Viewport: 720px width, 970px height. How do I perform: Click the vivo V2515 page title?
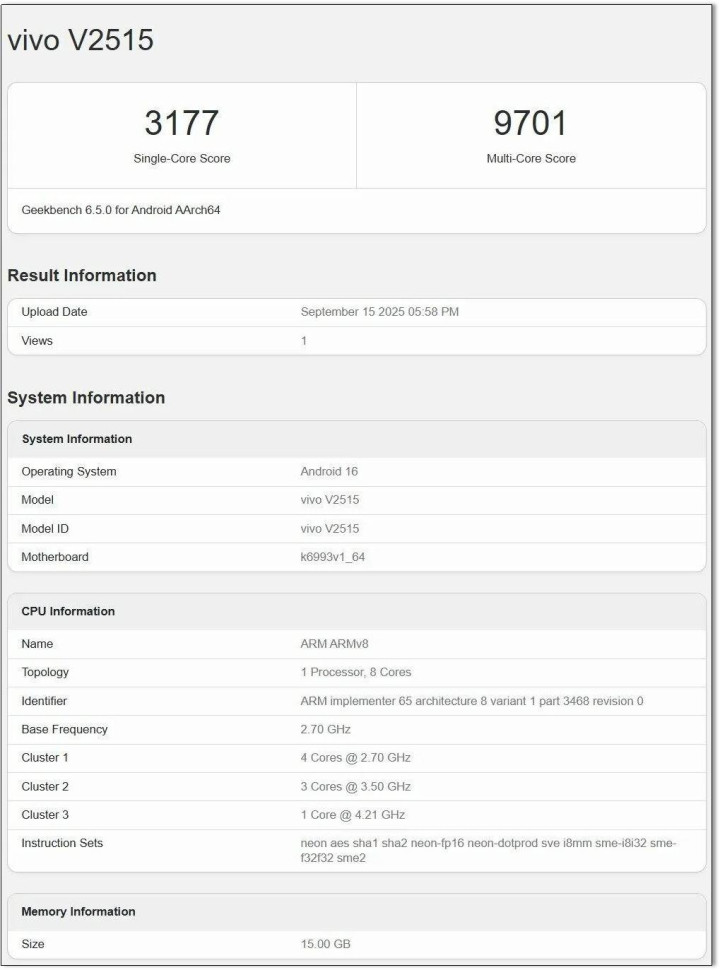tap(81, 40)
